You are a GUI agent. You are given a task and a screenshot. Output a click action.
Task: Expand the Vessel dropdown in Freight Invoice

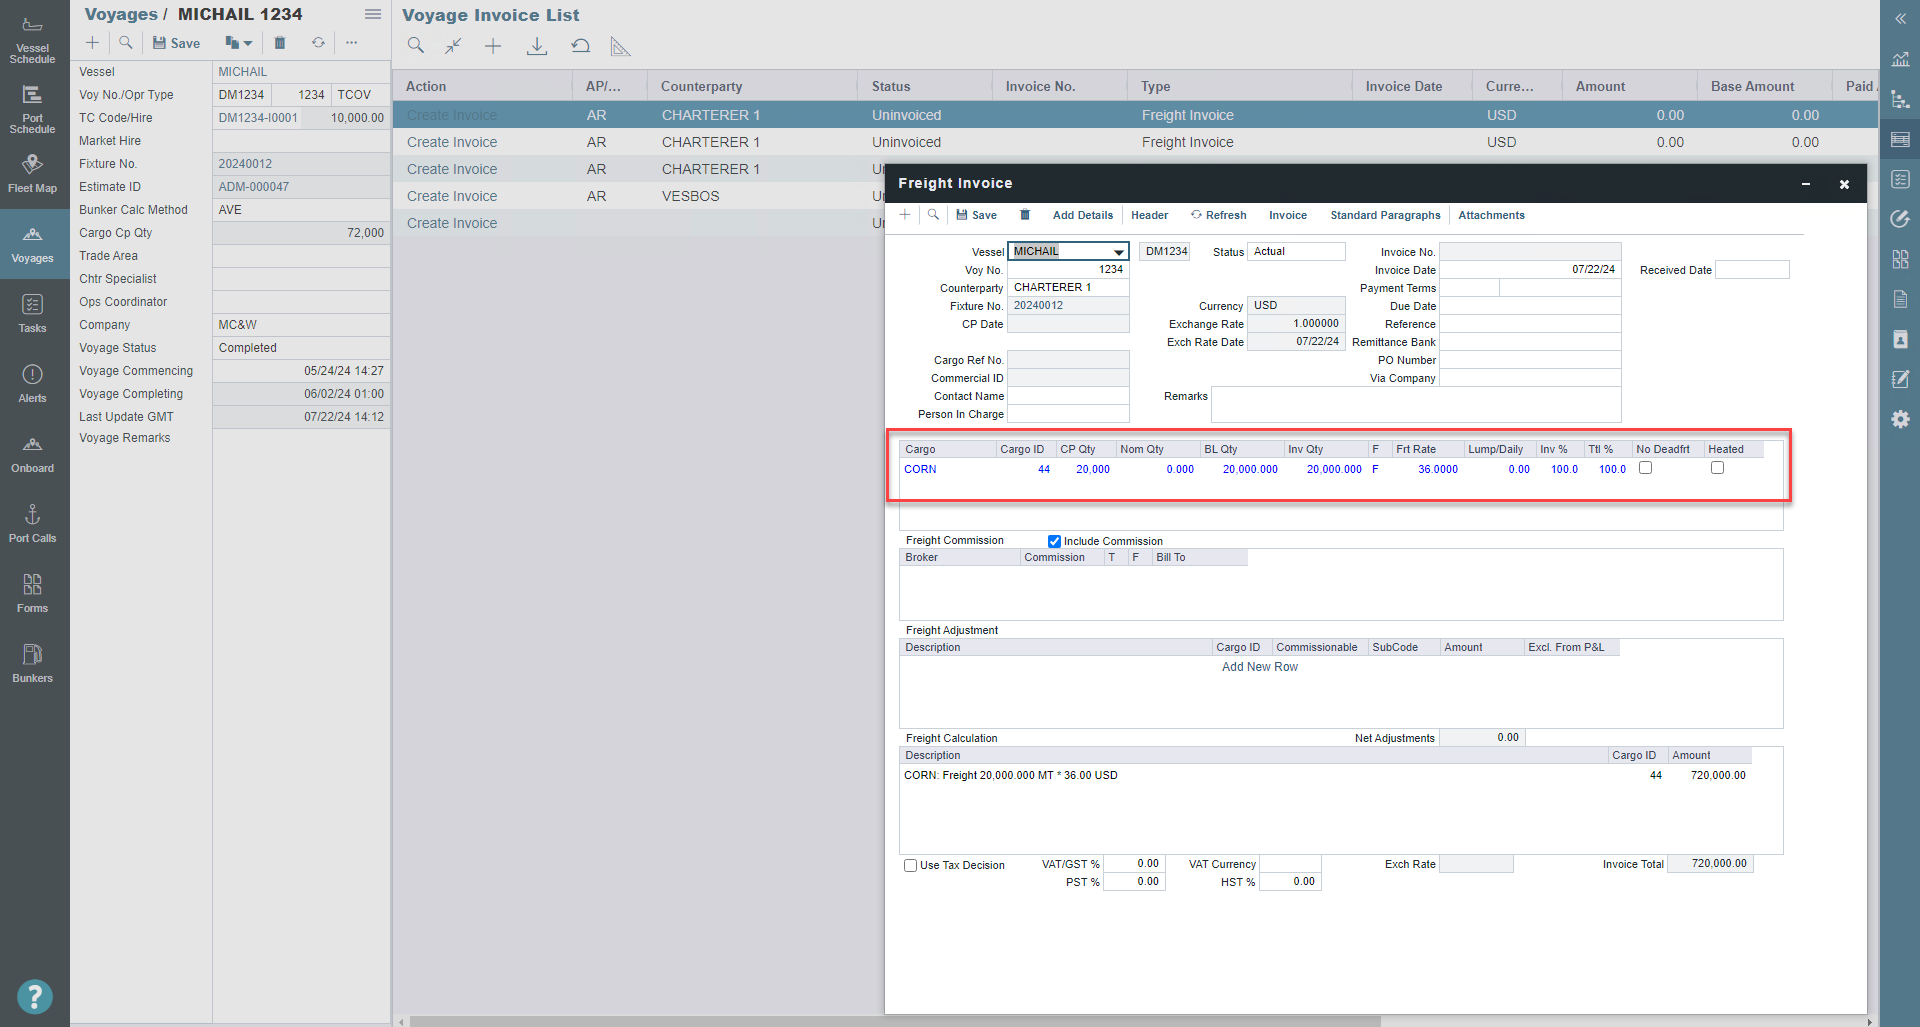pyautogui.click(x=1118, y=252)
